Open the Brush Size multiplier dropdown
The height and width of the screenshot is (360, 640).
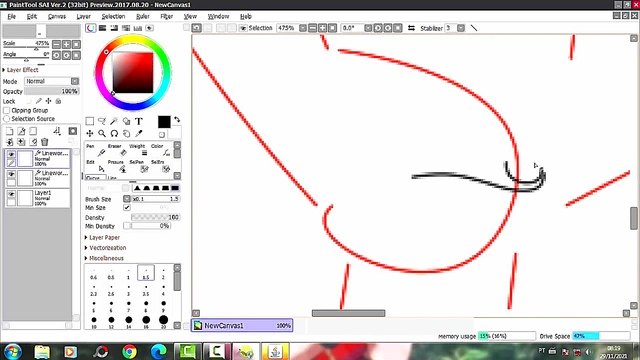127,199
